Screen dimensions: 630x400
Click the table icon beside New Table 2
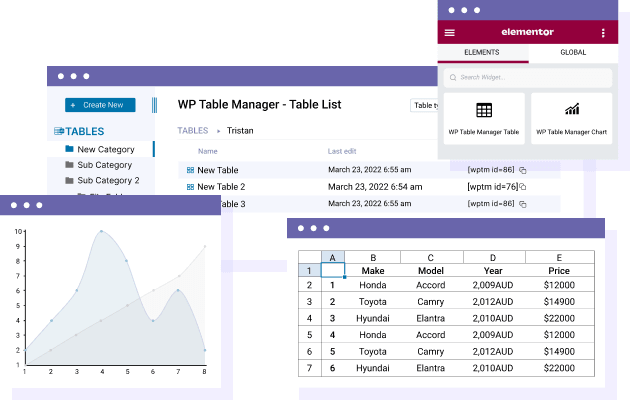(x=190, y=187)
